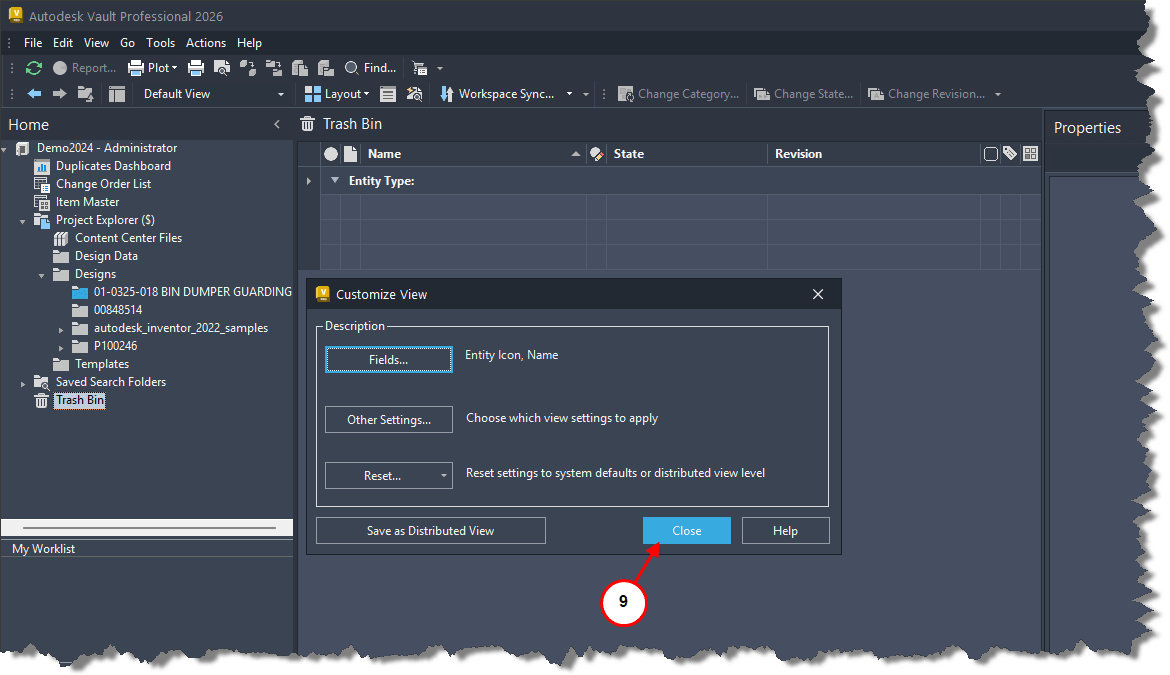The image size is (1170, 675).
Task: Click the Revision column header
Action: click(873, 154)
